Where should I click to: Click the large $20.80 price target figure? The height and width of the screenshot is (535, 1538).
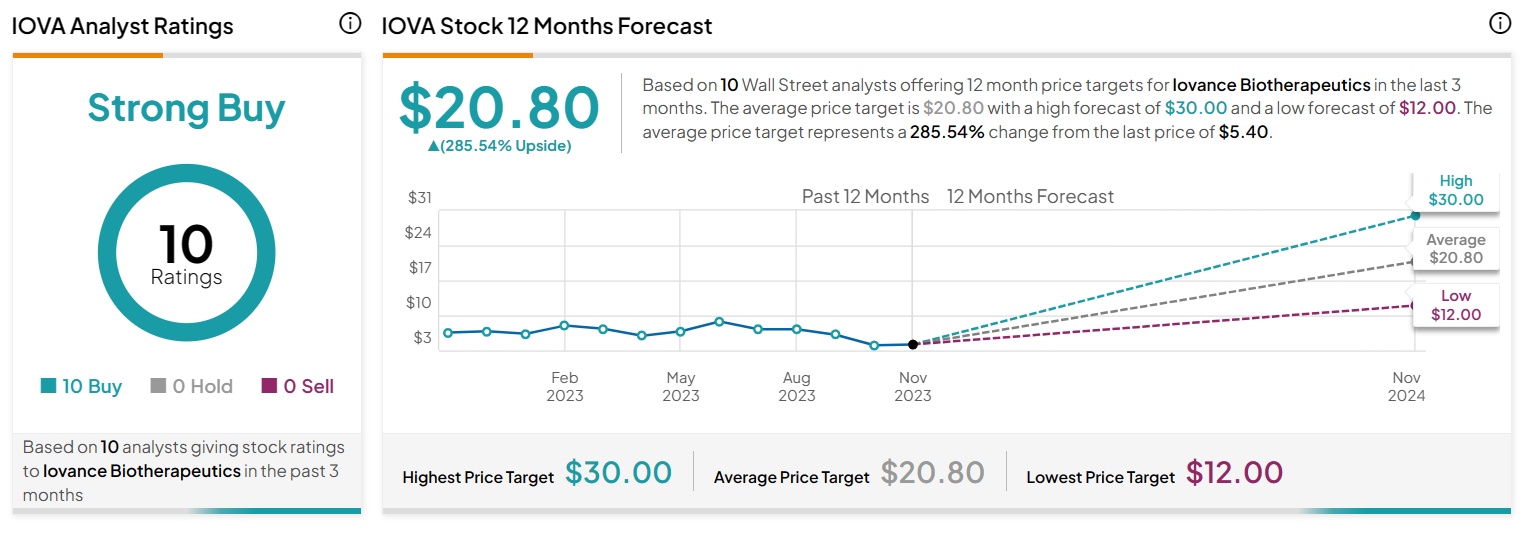[x=499, y=107]
